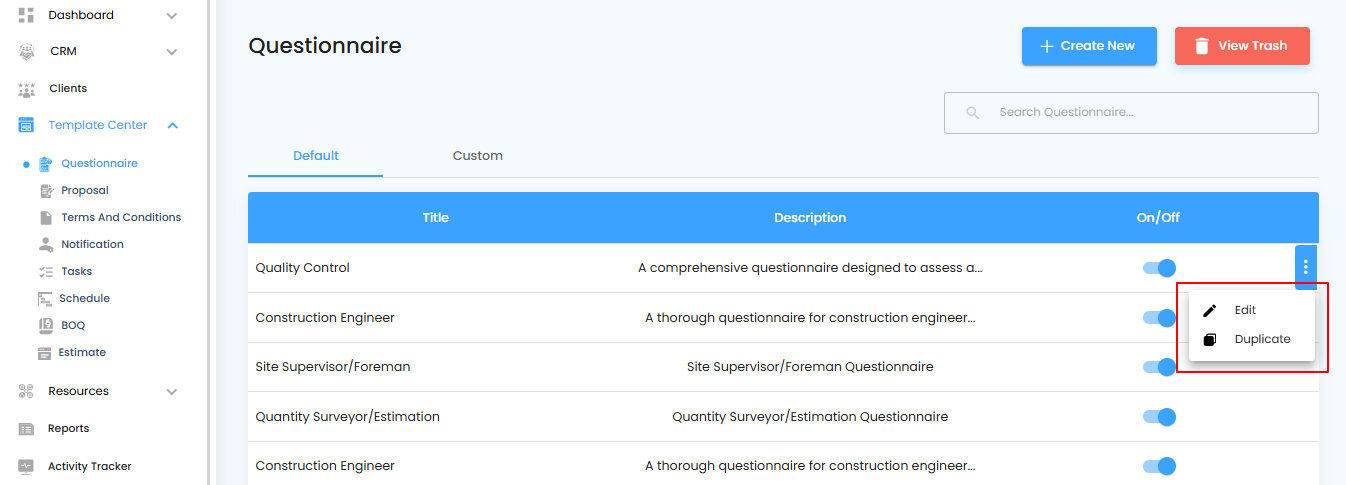Toggle off the Quality Control questionnaire

(1159, 268)
